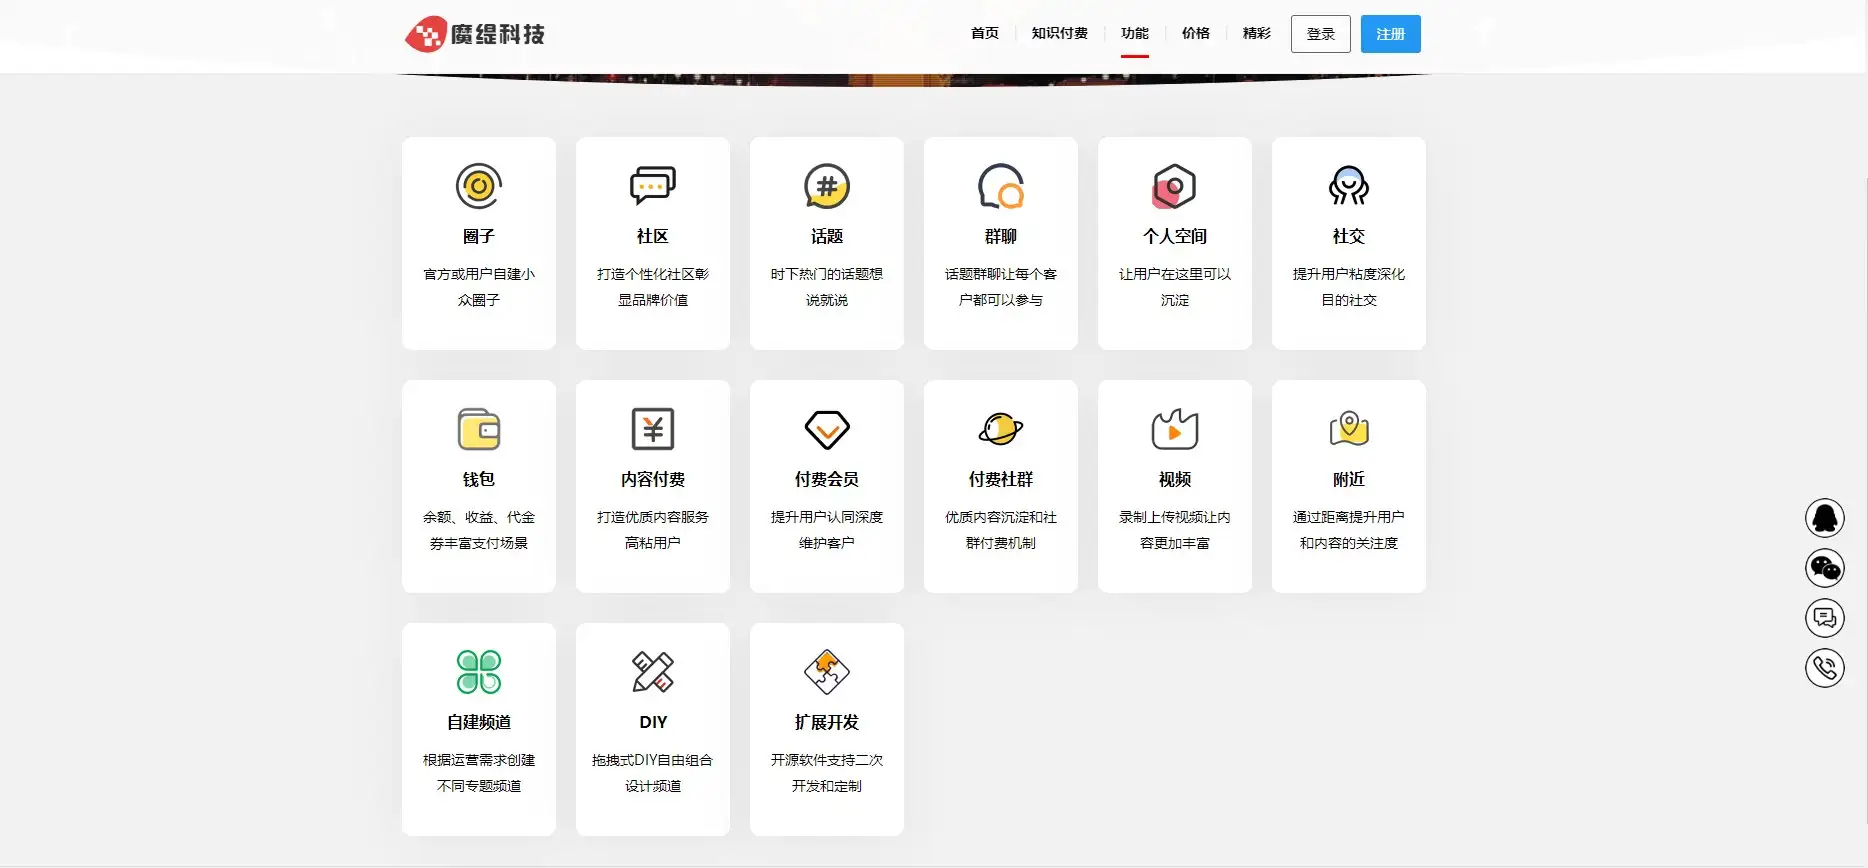Go to 首页 in navigation
Viewport: 1868px width, 868px height.
tap(984, 34)
